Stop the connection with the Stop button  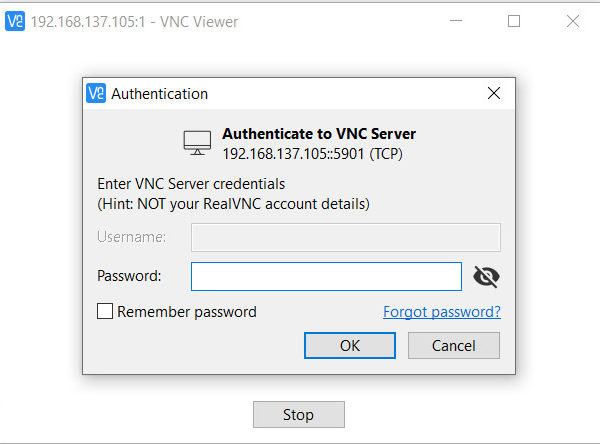[299, 415]
